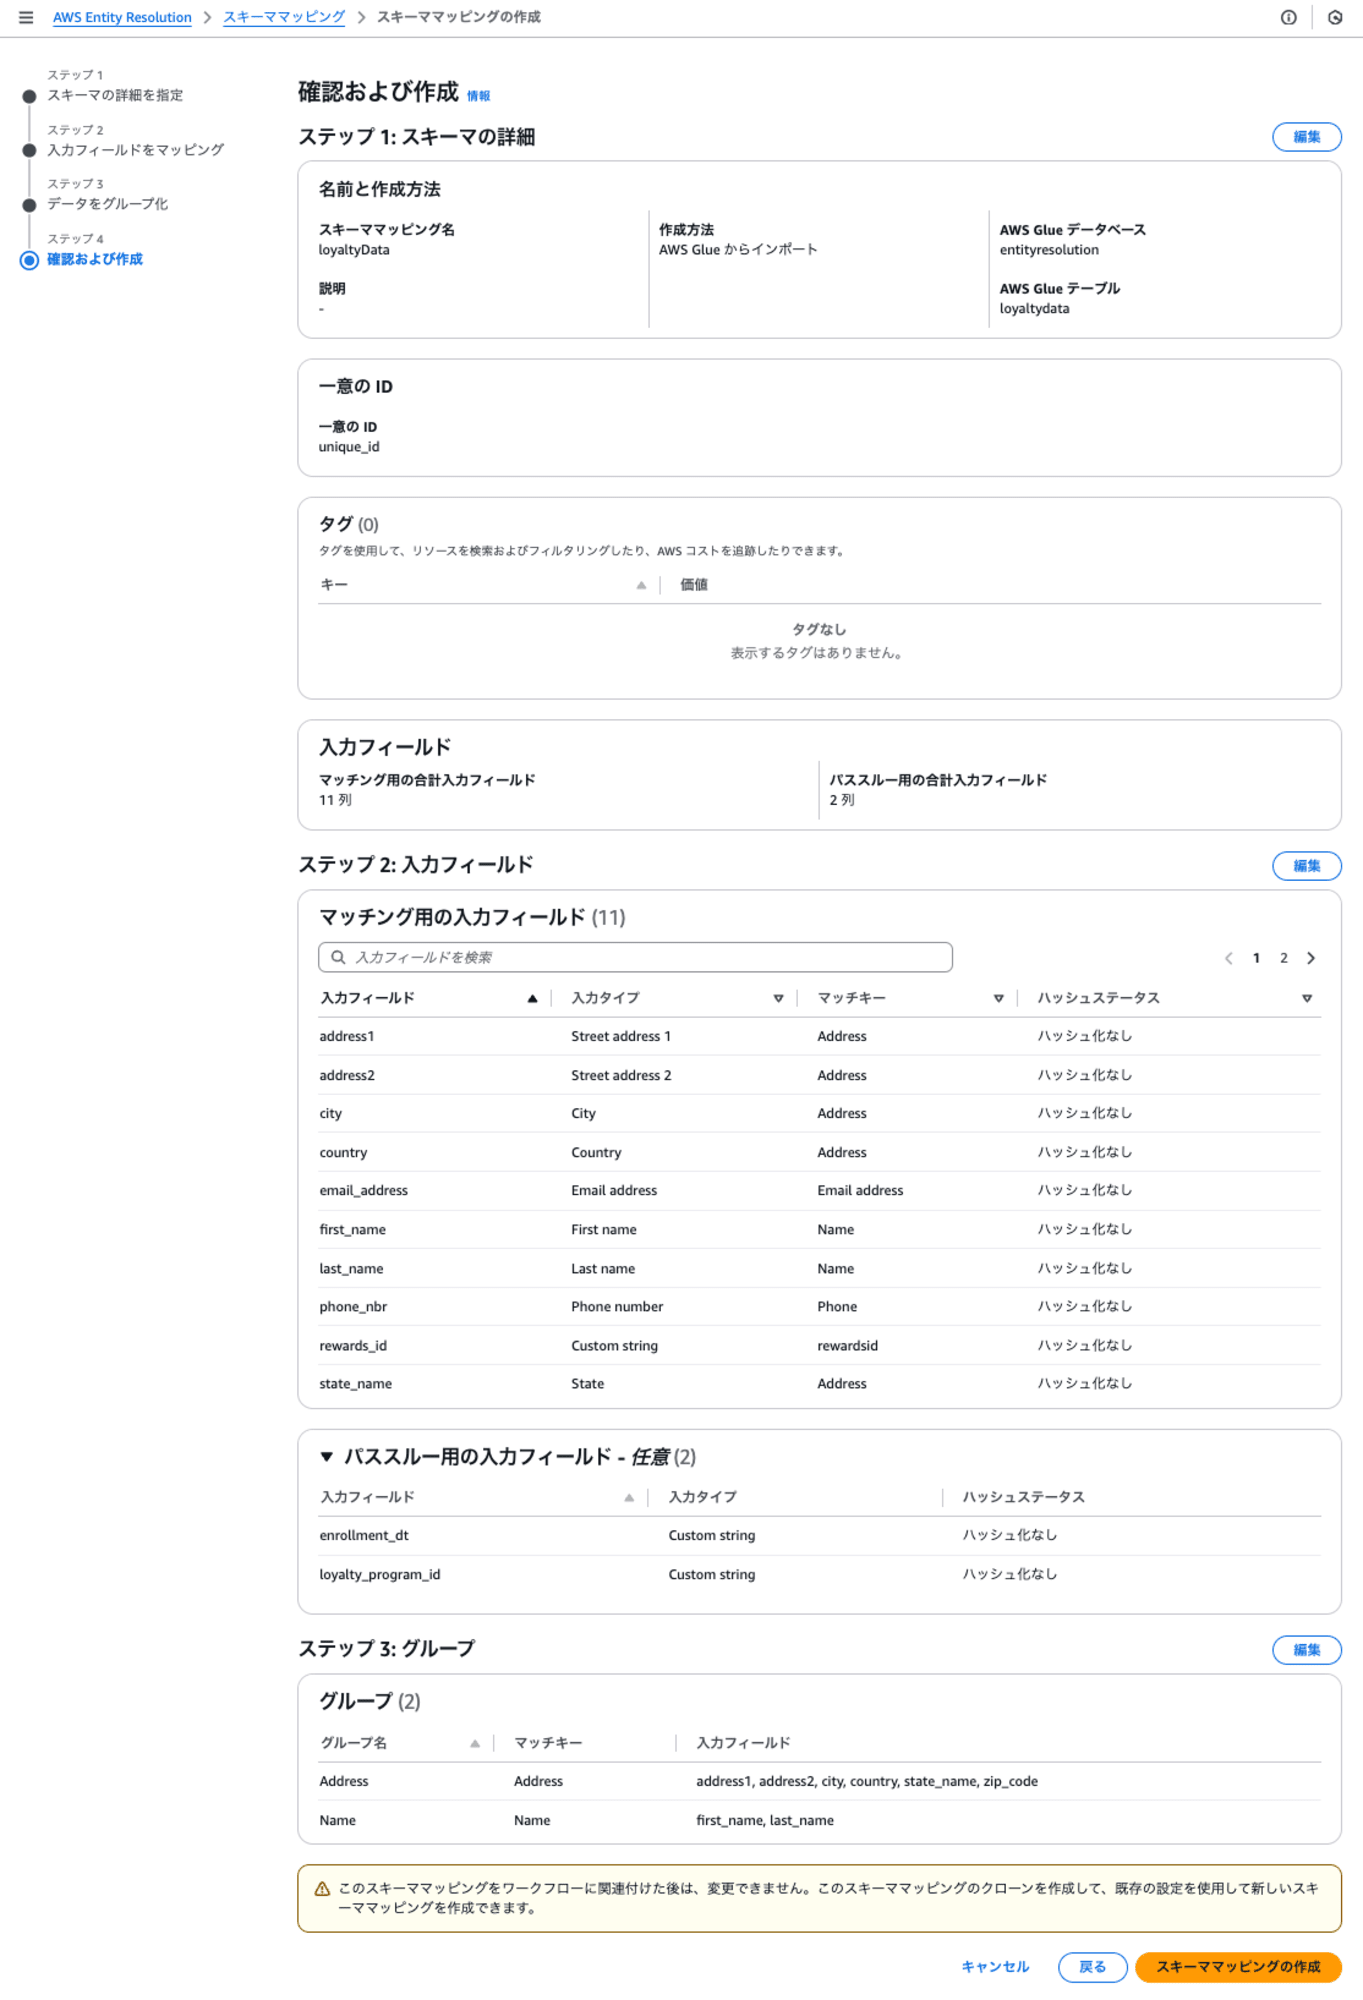The width and height of the screenshot is (1363, 2000).
Task: Sort groups by グループ名 arrow
Action: point(474,1743)
